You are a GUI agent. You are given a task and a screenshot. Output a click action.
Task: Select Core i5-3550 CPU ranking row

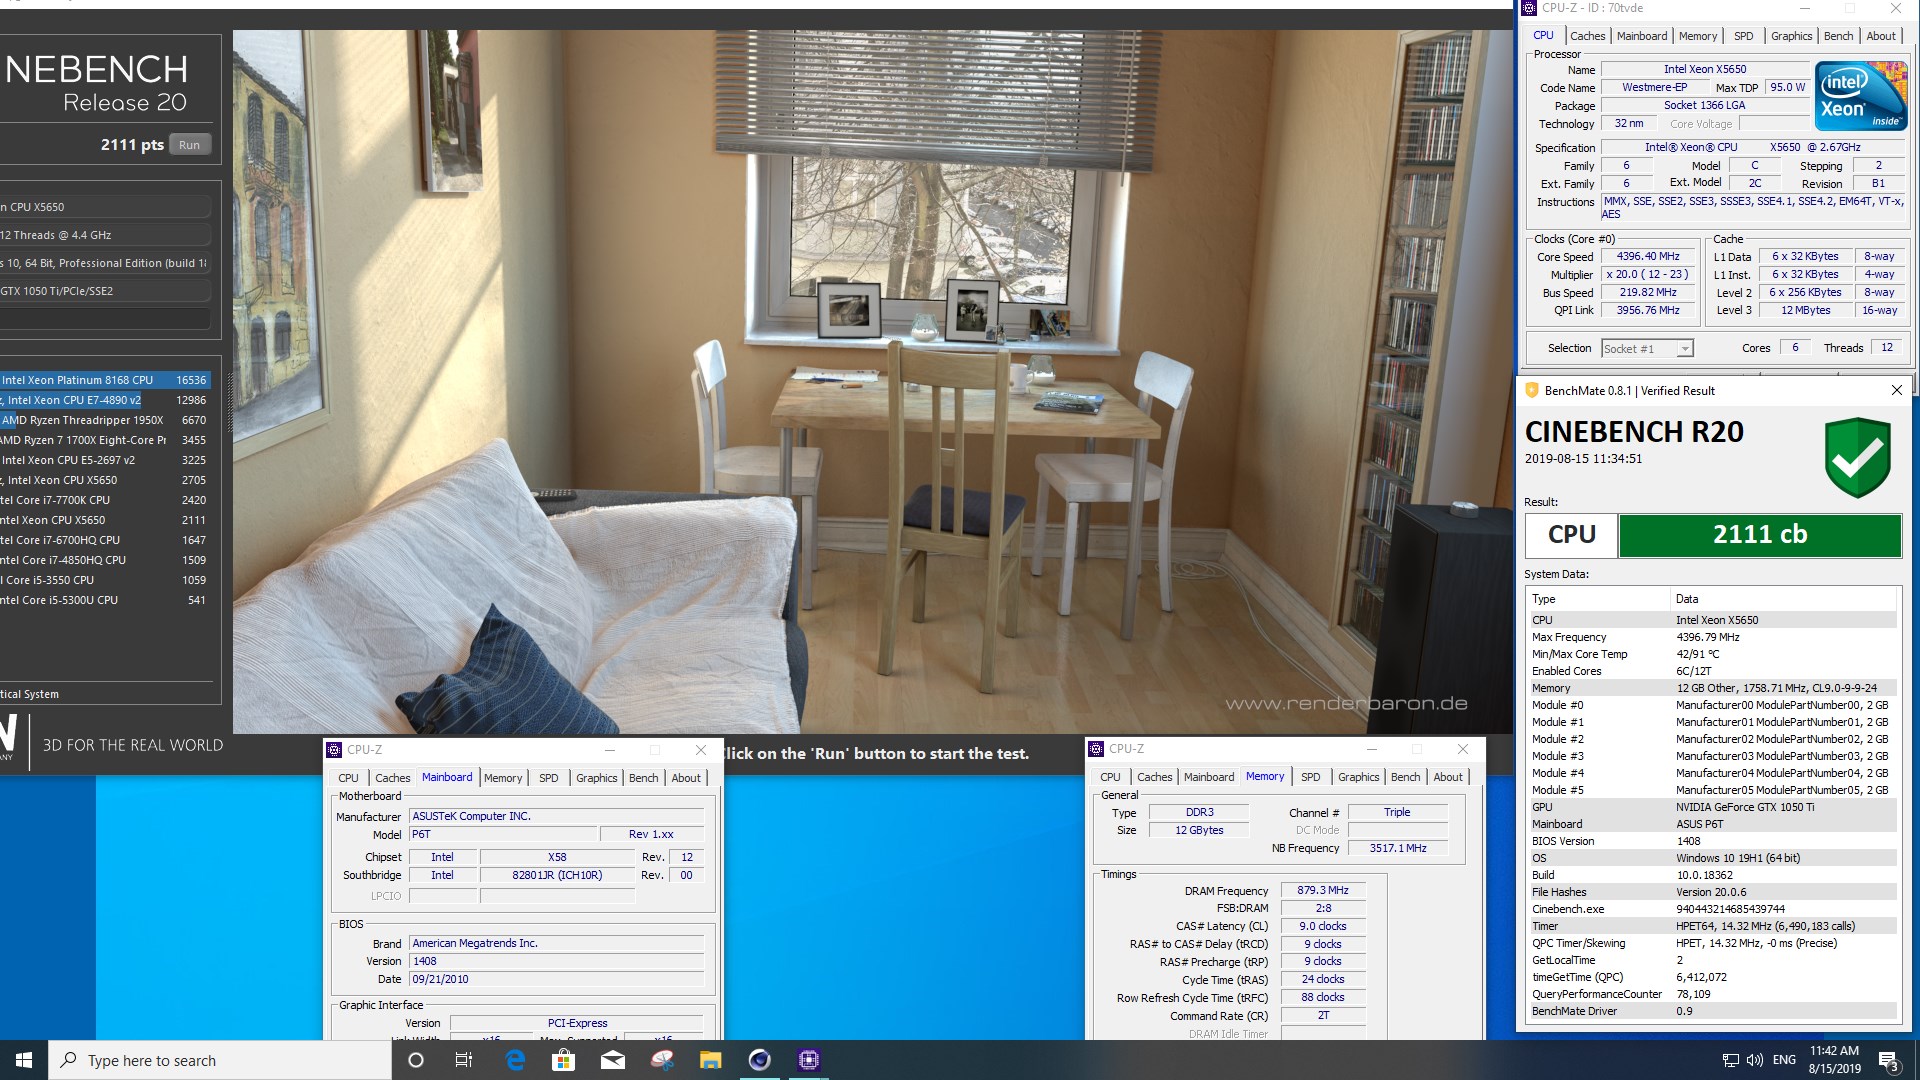click(x=105, y=580)
